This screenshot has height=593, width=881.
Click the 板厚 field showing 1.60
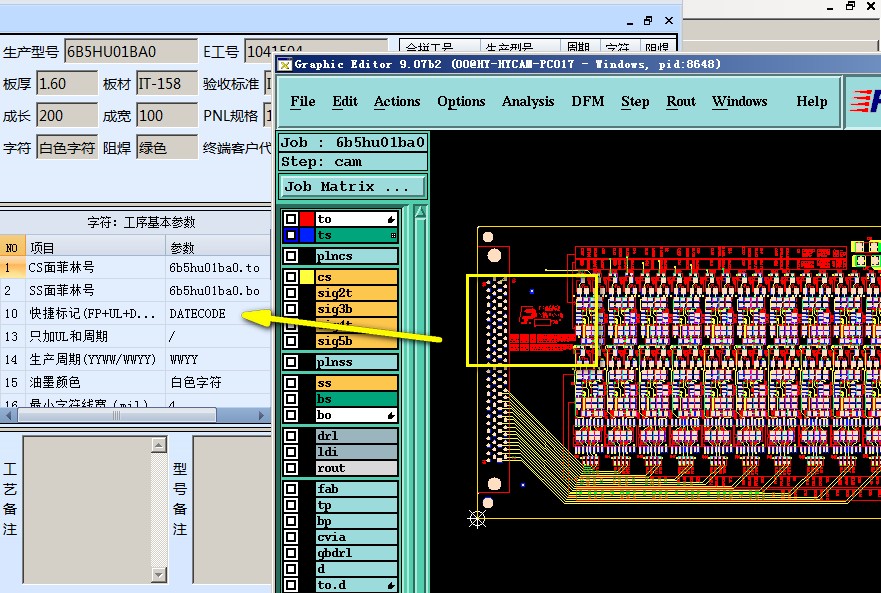[x=67, y=84]
